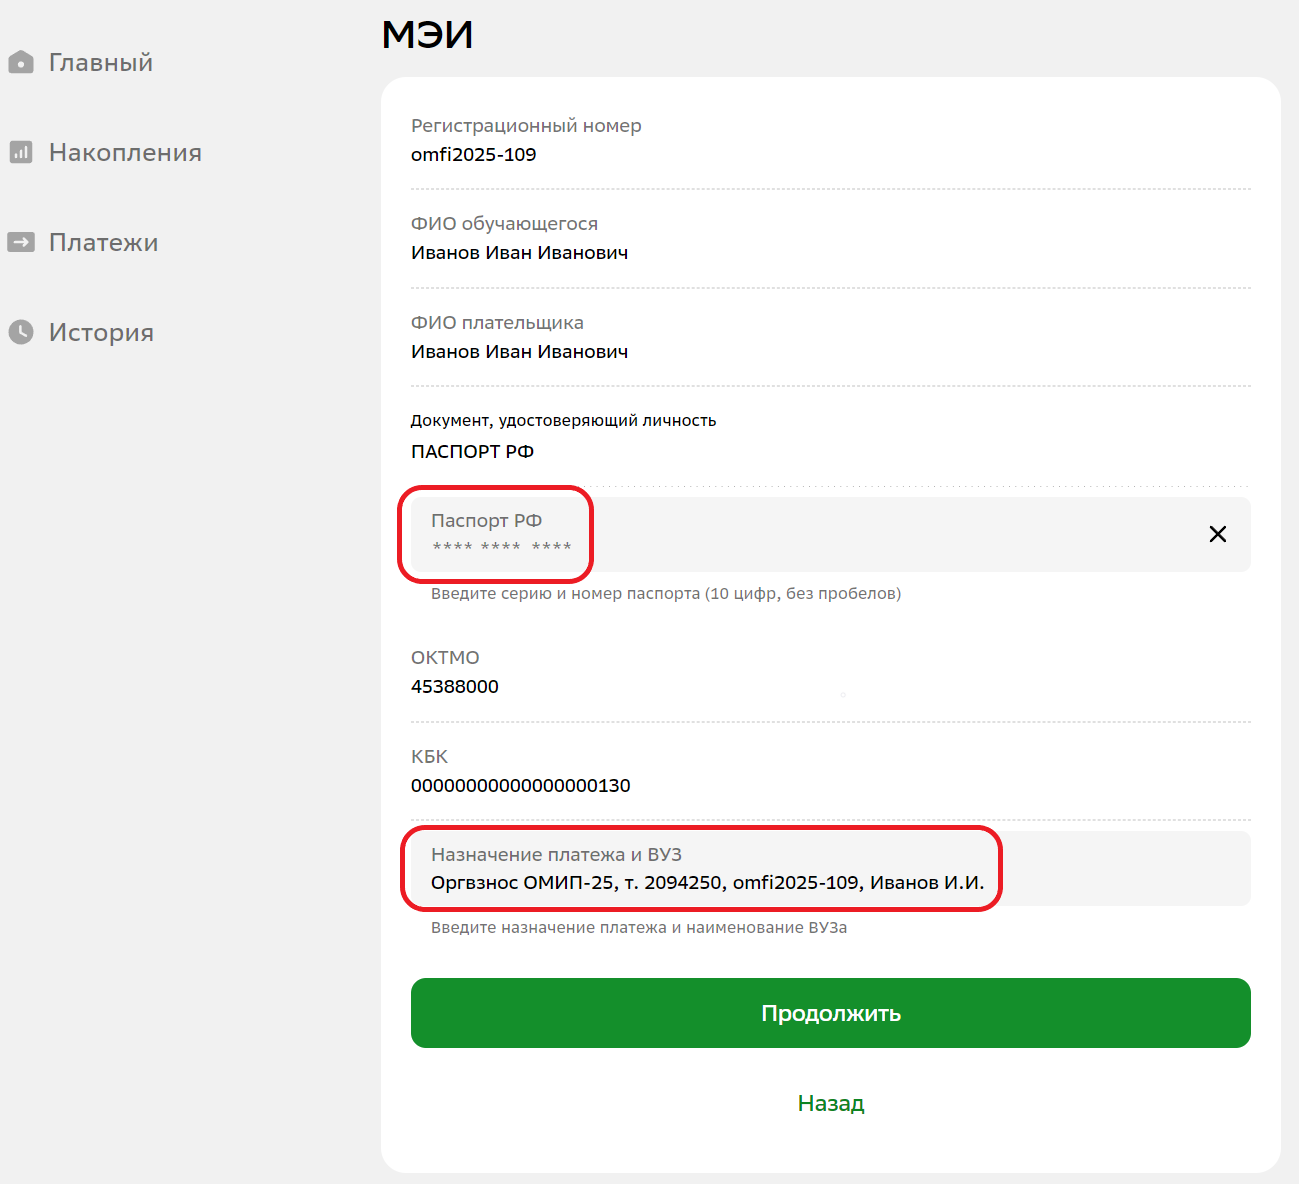Click the Назад link
1299x1184 pixels.
click(830, 1103)
